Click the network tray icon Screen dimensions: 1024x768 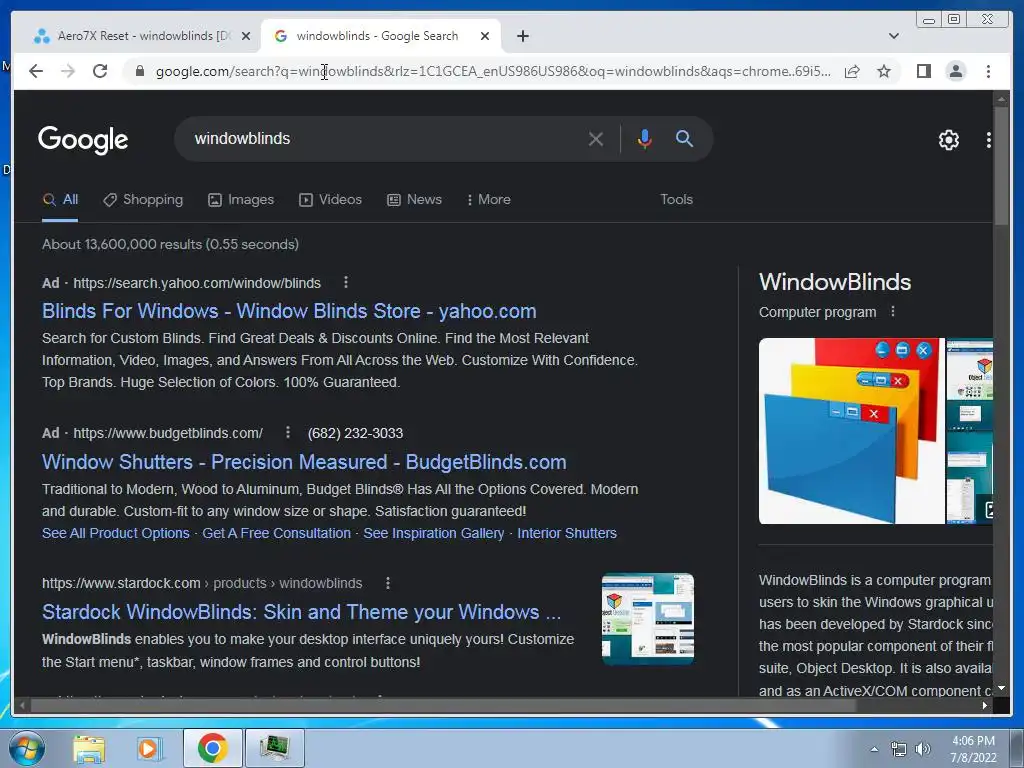click(899, 749)
